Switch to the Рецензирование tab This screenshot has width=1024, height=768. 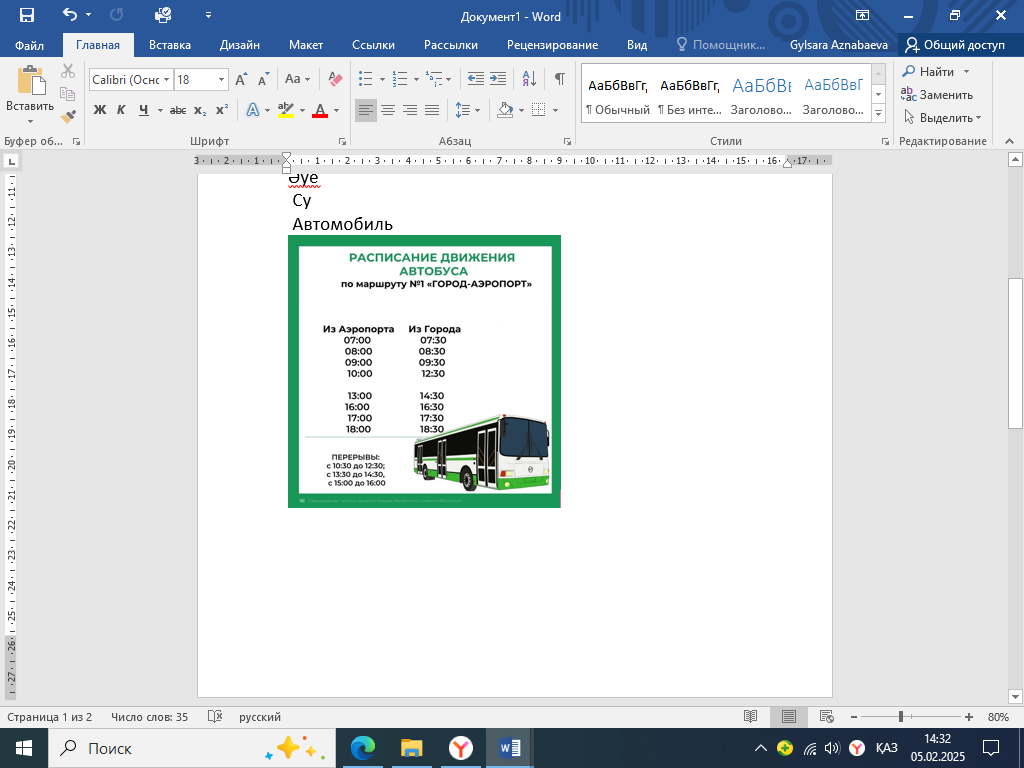[552, 45]
